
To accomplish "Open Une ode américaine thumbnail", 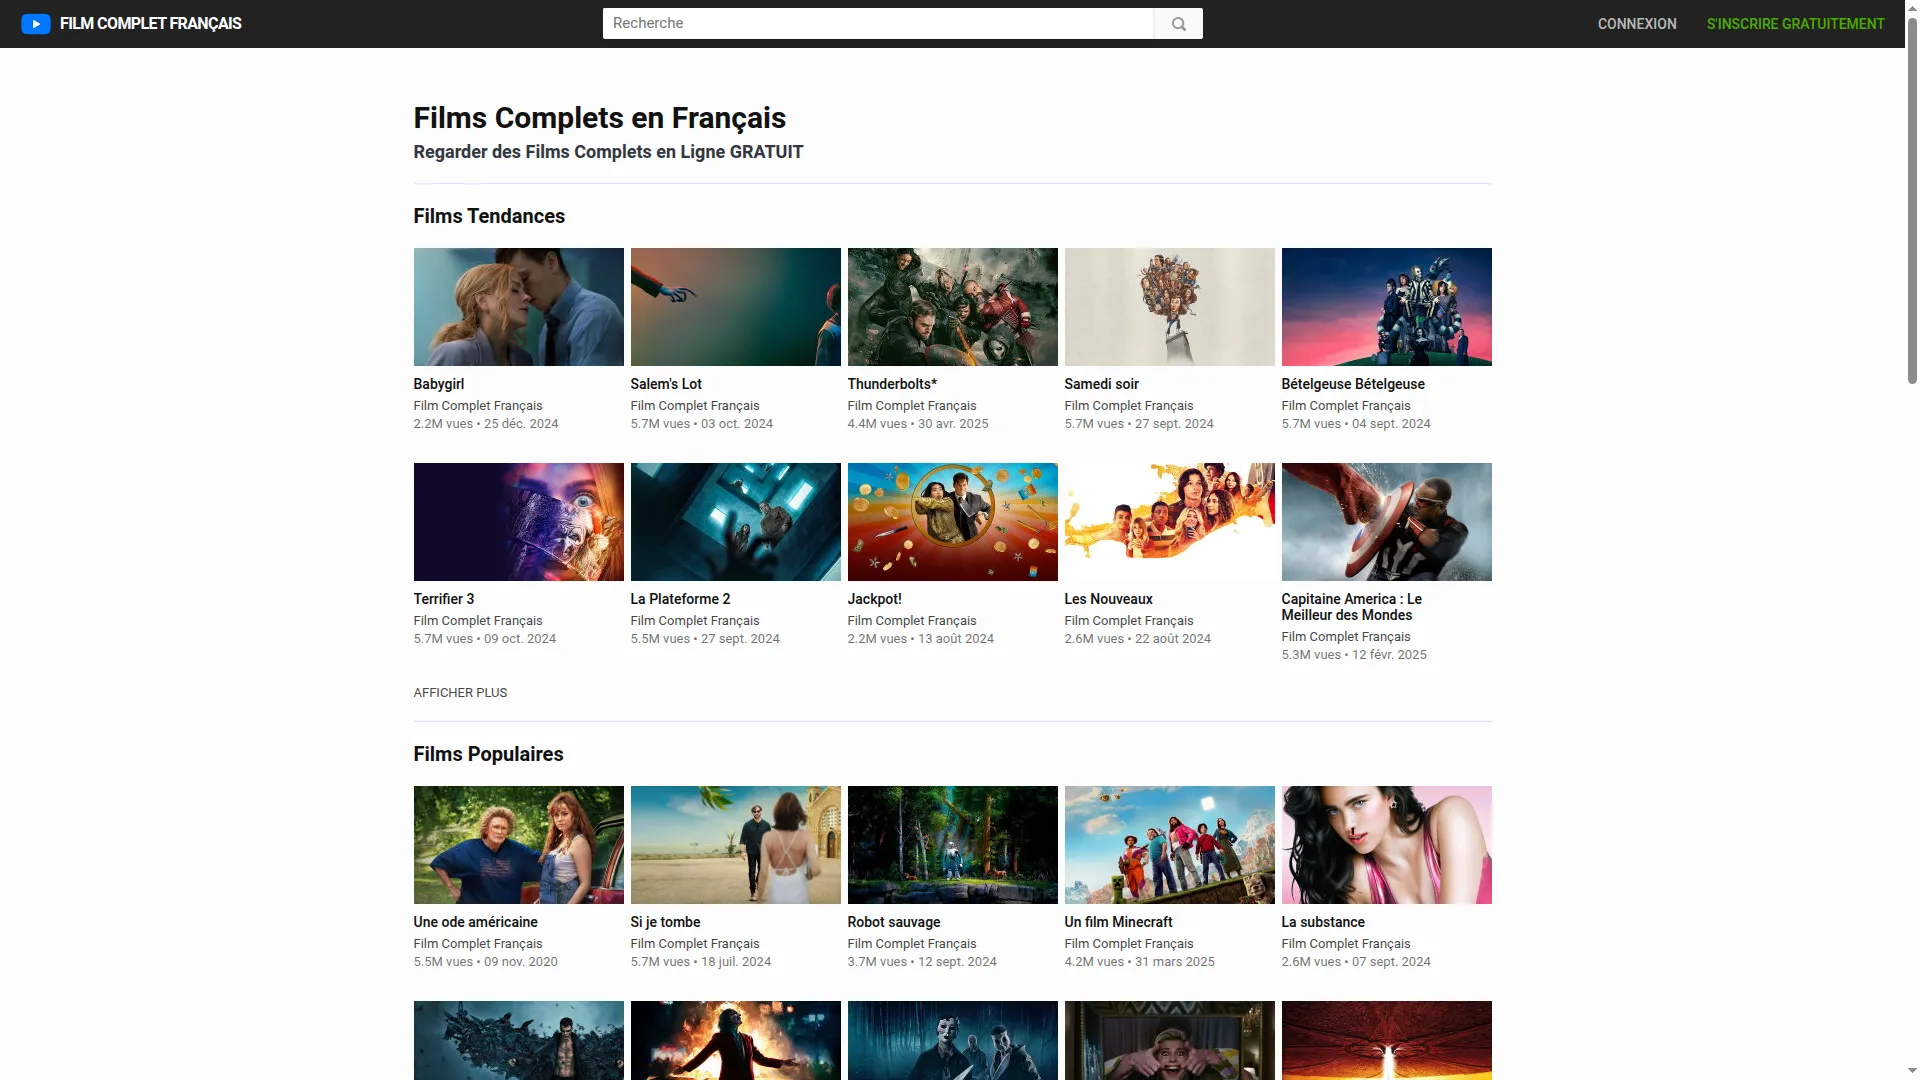I will [518, 845].
